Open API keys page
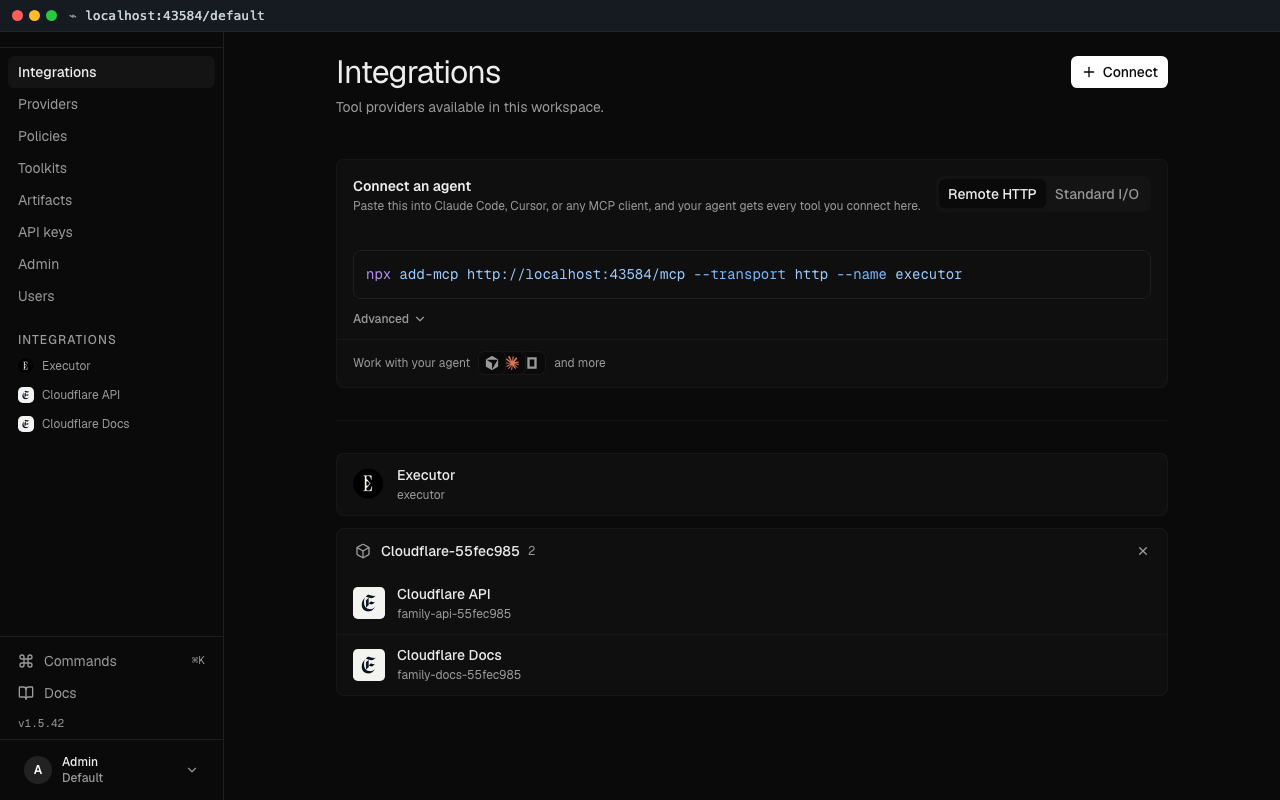This screenshot has width=1280, height=800. coord(111,232)
